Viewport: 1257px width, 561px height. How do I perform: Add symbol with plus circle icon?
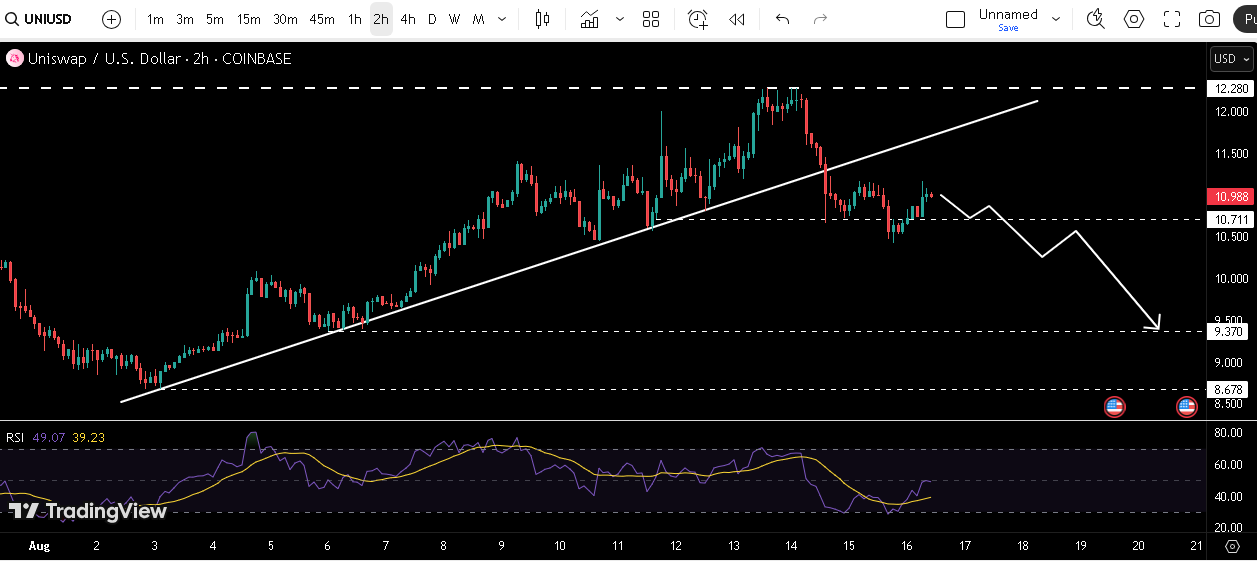[x=112, y=19]
